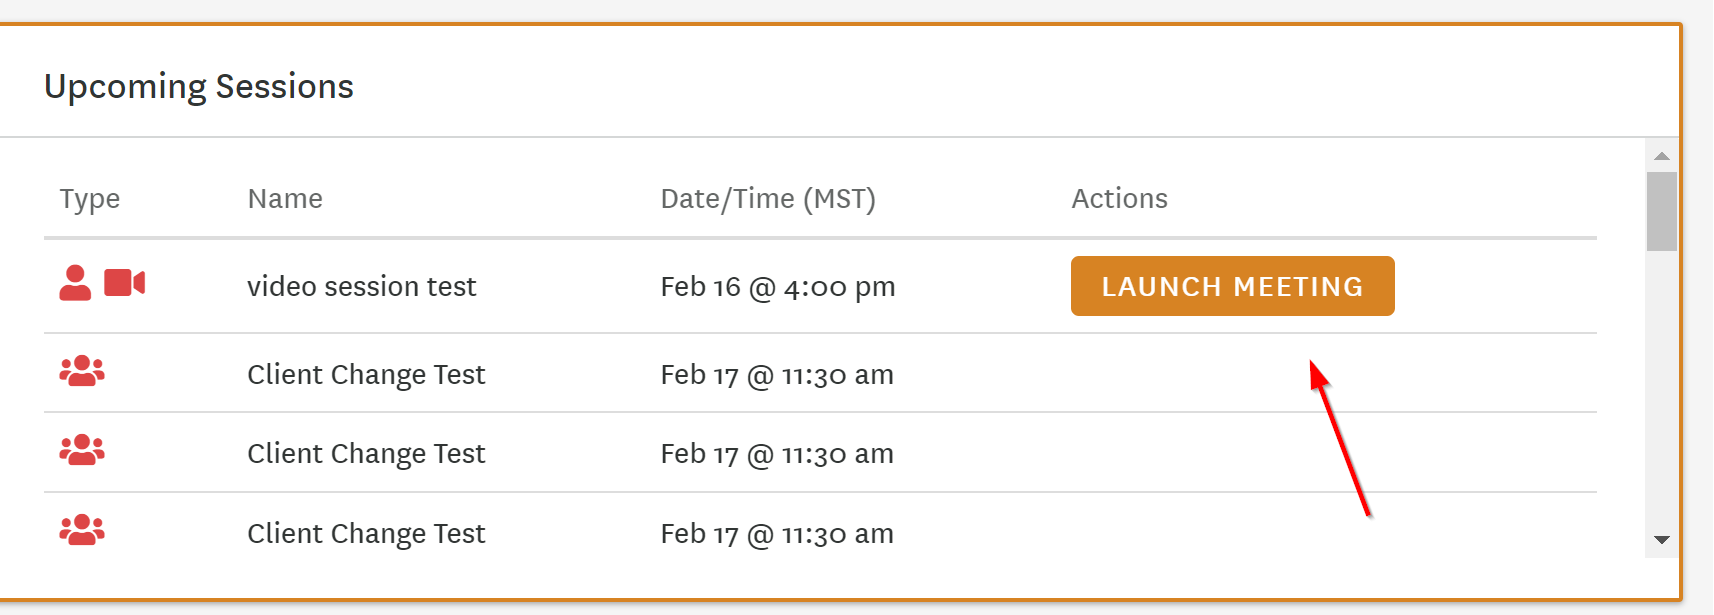Click the scrollbar down arrow in the sessions list
The image size is (1714, 615).
click(x=1662, y=540)
